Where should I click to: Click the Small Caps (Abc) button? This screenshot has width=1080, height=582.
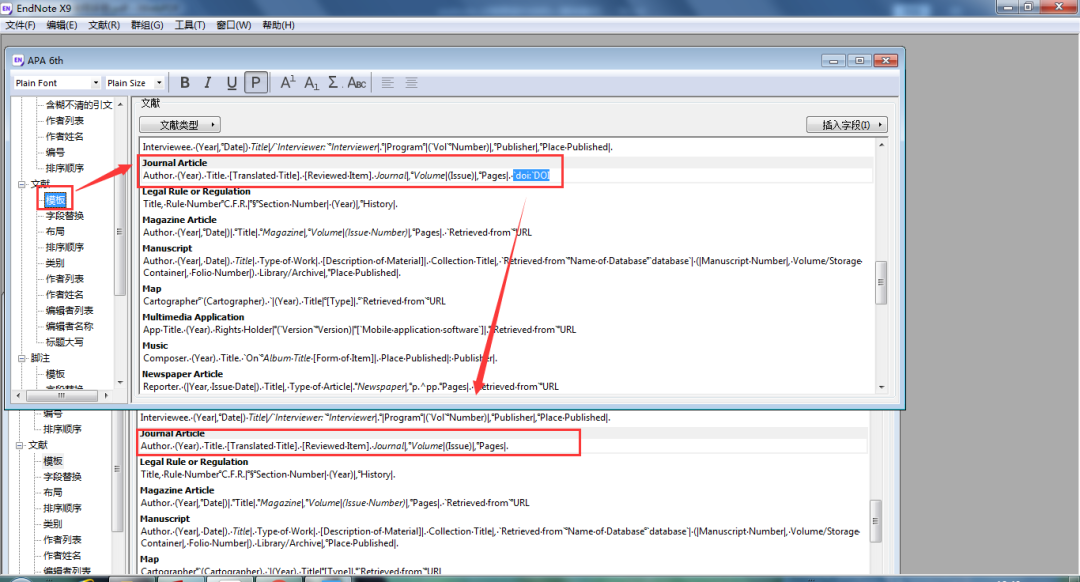coord(357,83)
